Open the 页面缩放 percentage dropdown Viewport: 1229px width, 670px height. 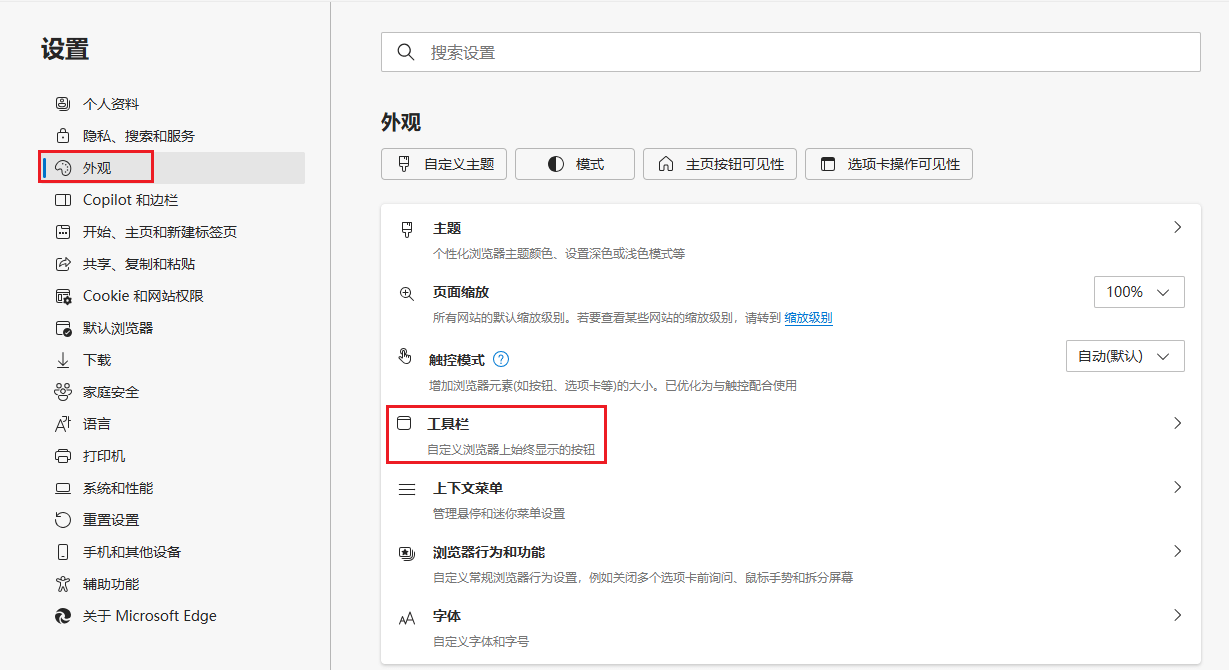pyautogui.click(x=1139, y=291)
